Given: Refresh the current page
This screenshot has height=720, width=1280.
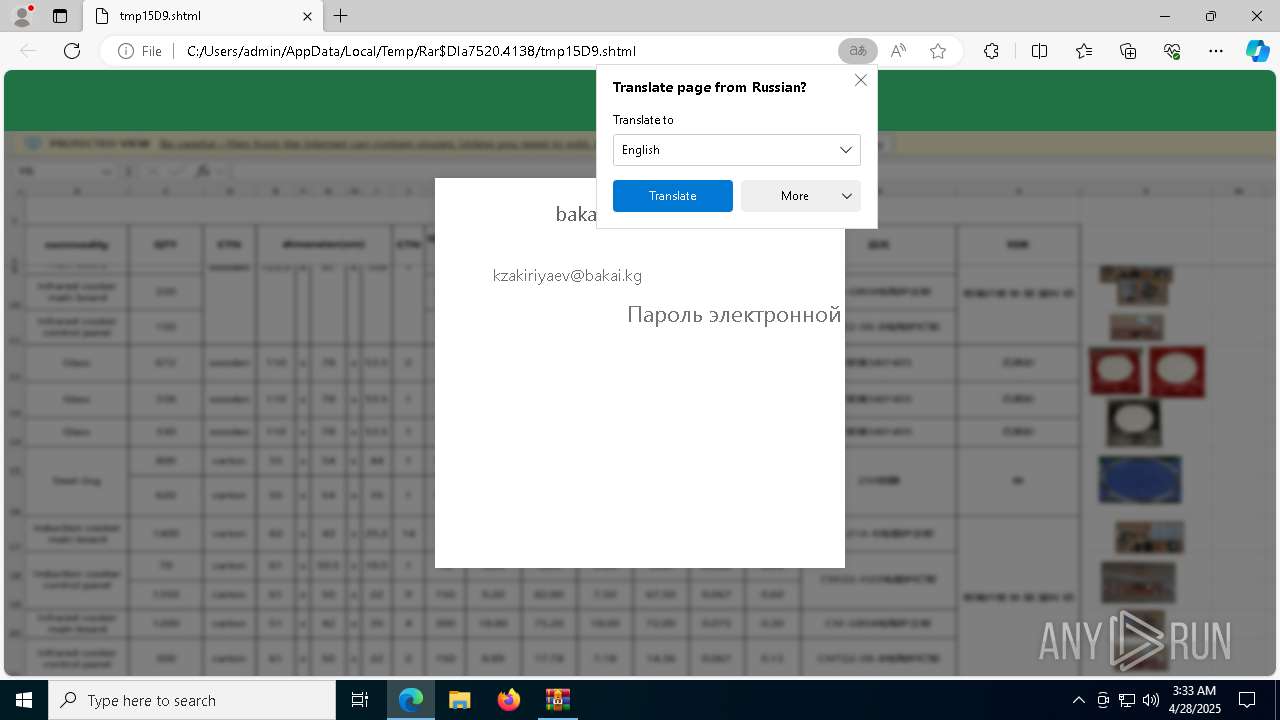Looking at the screenshot, I should click(72, 51).
